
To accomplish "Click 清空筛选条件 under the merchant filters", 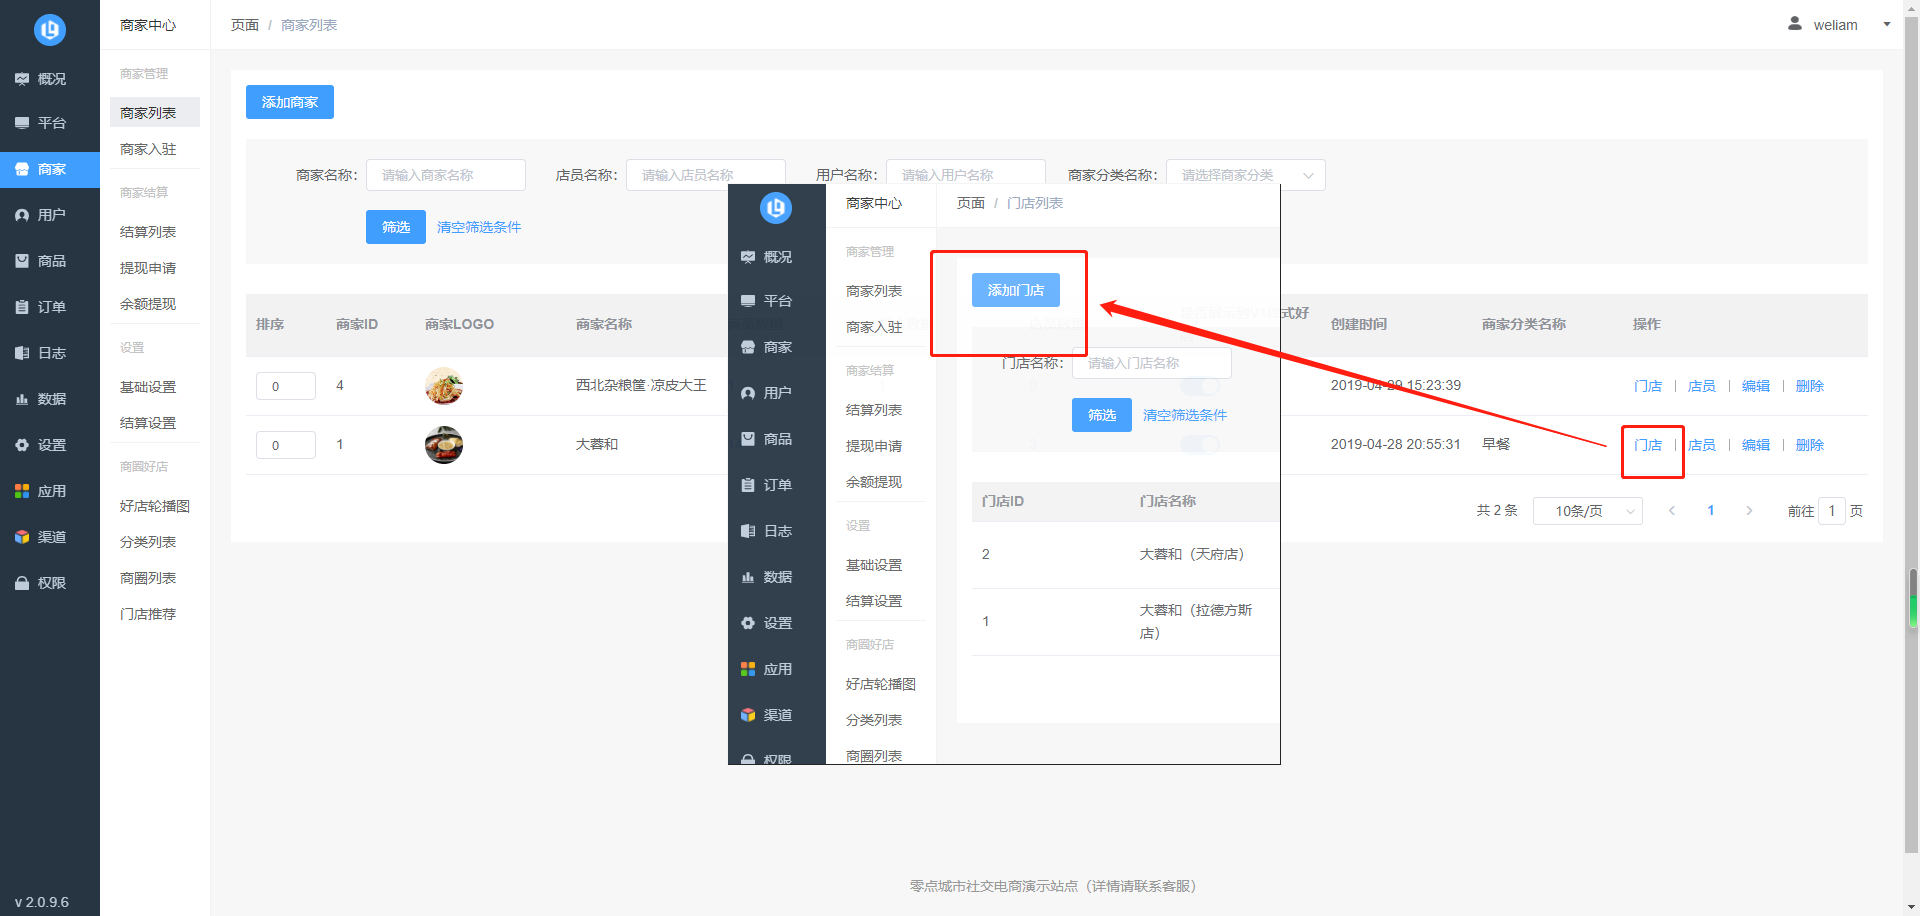I will tap(479, 227).
